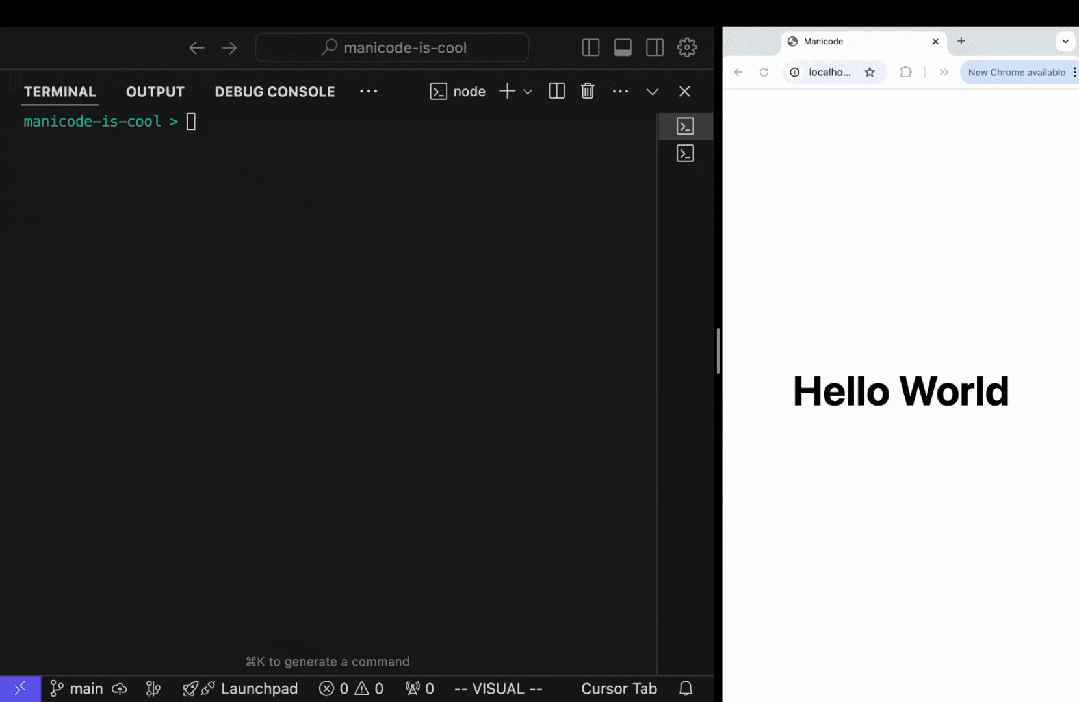Open Launchpad from the status bar

pyautogui.click(x=240, y=689)
